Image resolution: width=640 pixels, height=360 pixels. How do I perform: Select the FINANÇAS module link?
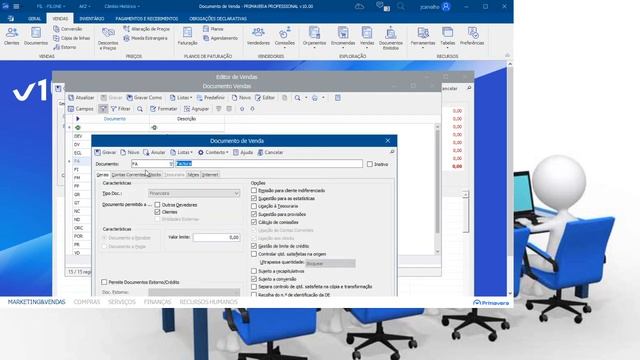157,302
